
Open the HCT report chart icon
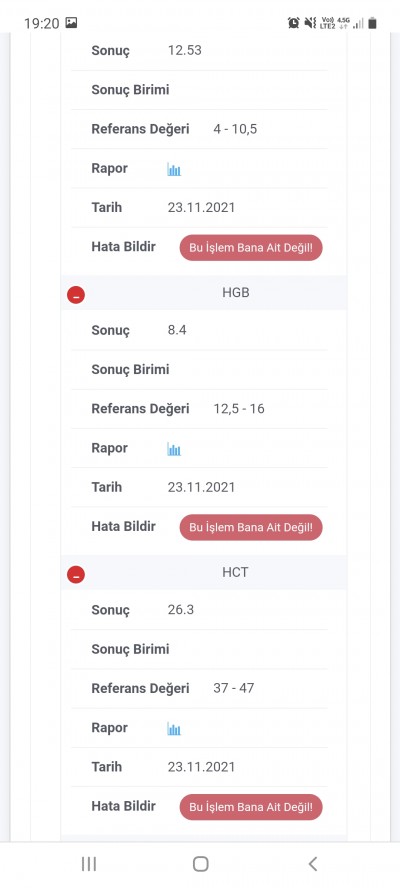tap(174, 729)
